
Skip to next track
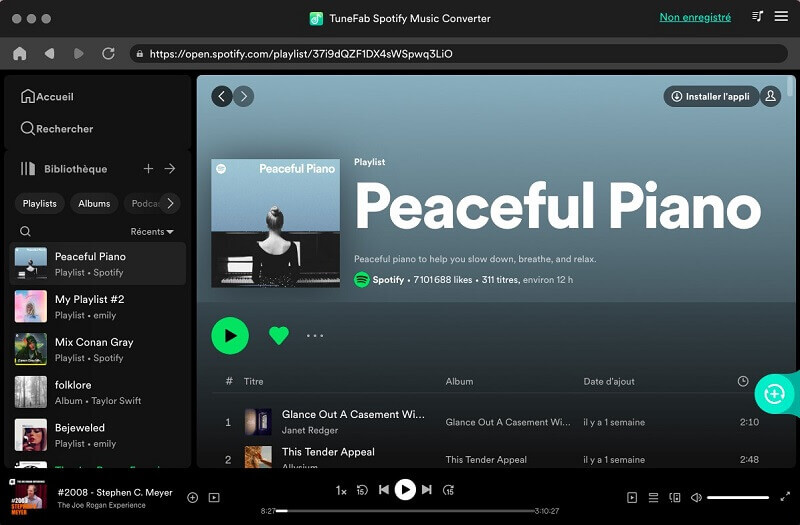pos(427,490)
